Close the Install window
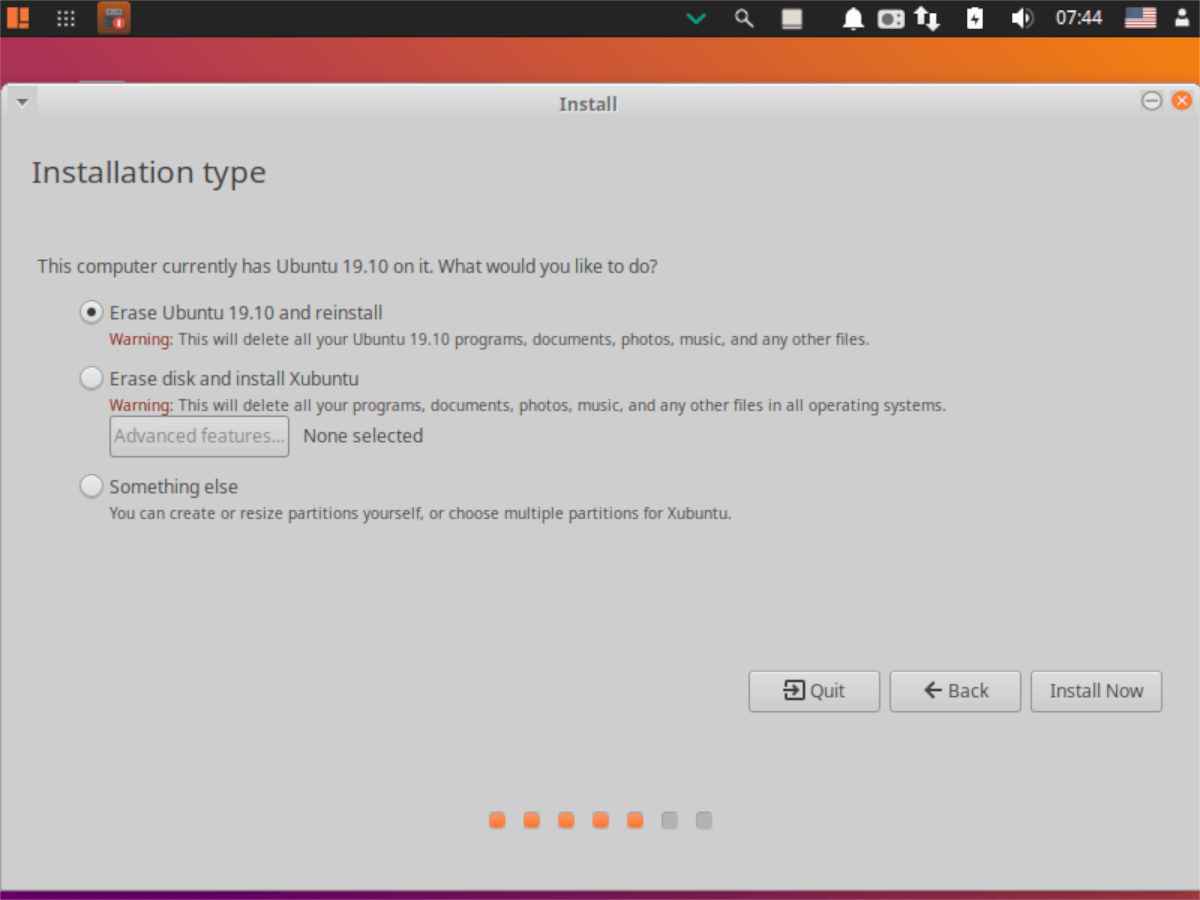 [x=1181, y=101]
